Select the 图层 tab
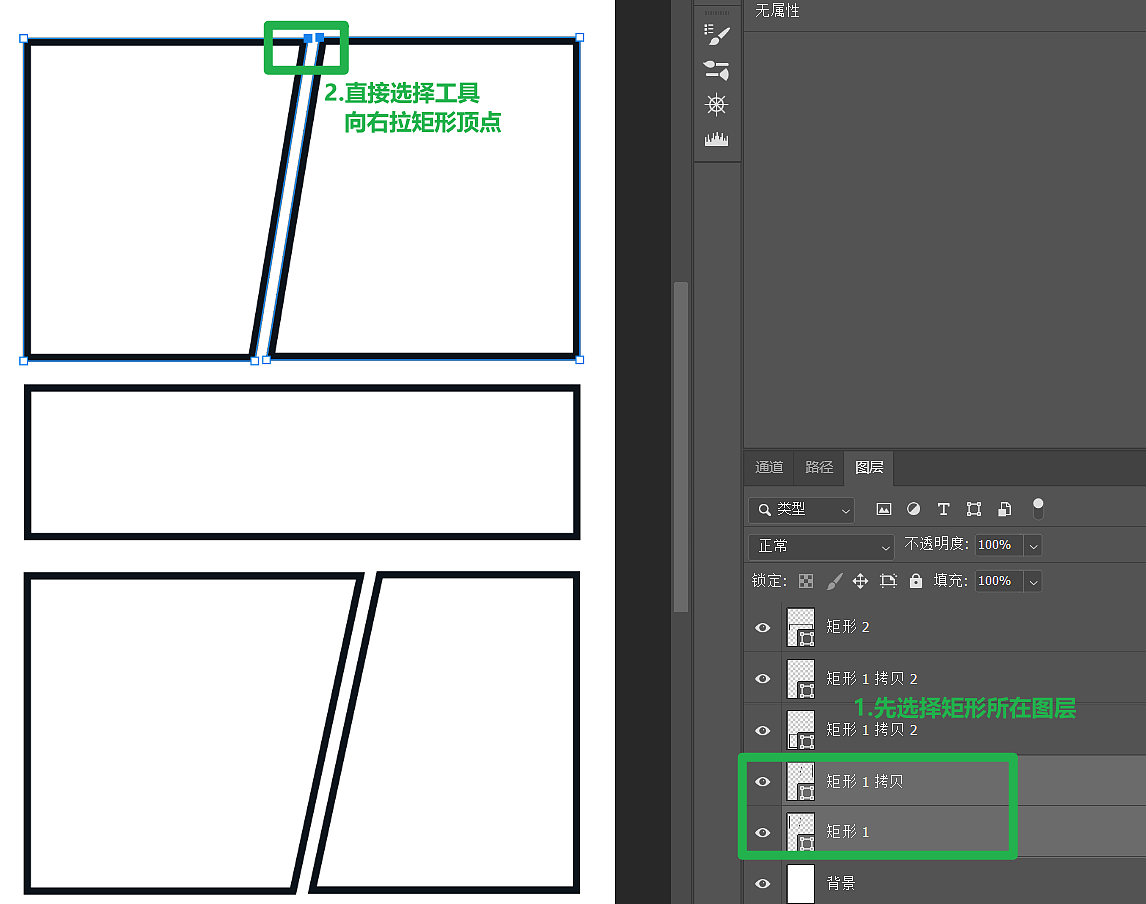 [x=869, y=468]
